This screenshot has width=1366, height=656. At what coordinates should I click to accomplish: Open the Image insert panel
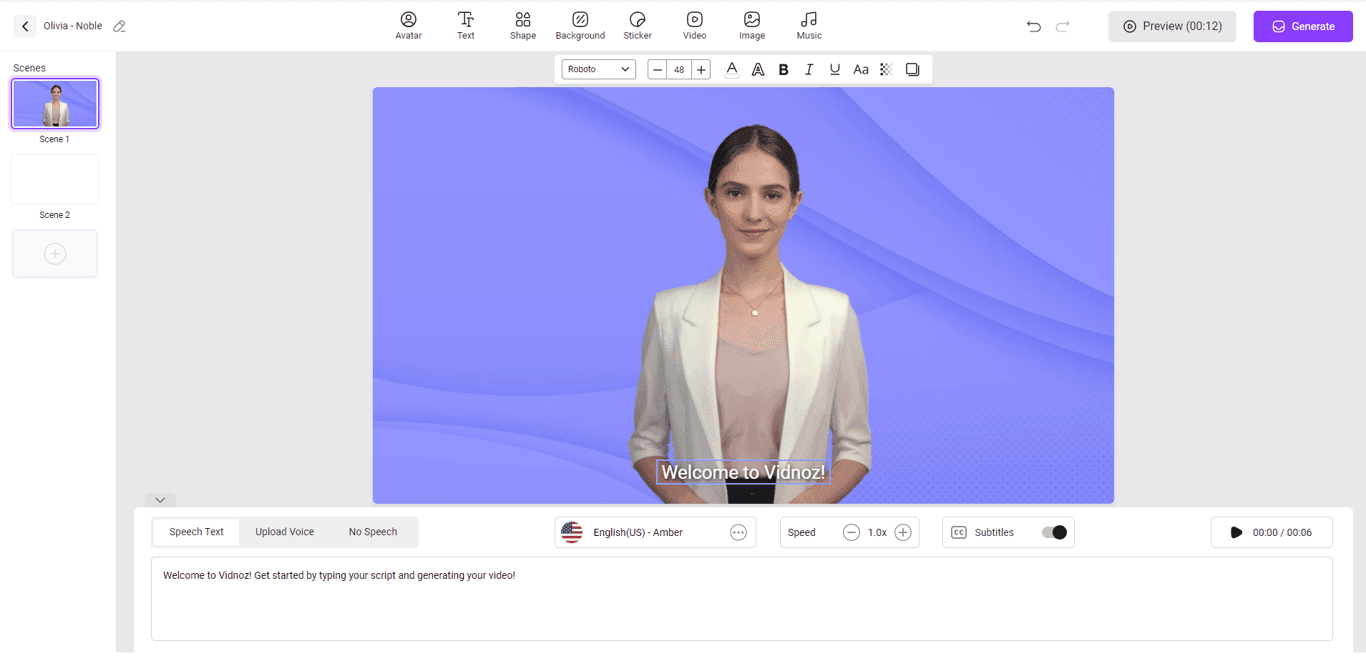point(751,25)
